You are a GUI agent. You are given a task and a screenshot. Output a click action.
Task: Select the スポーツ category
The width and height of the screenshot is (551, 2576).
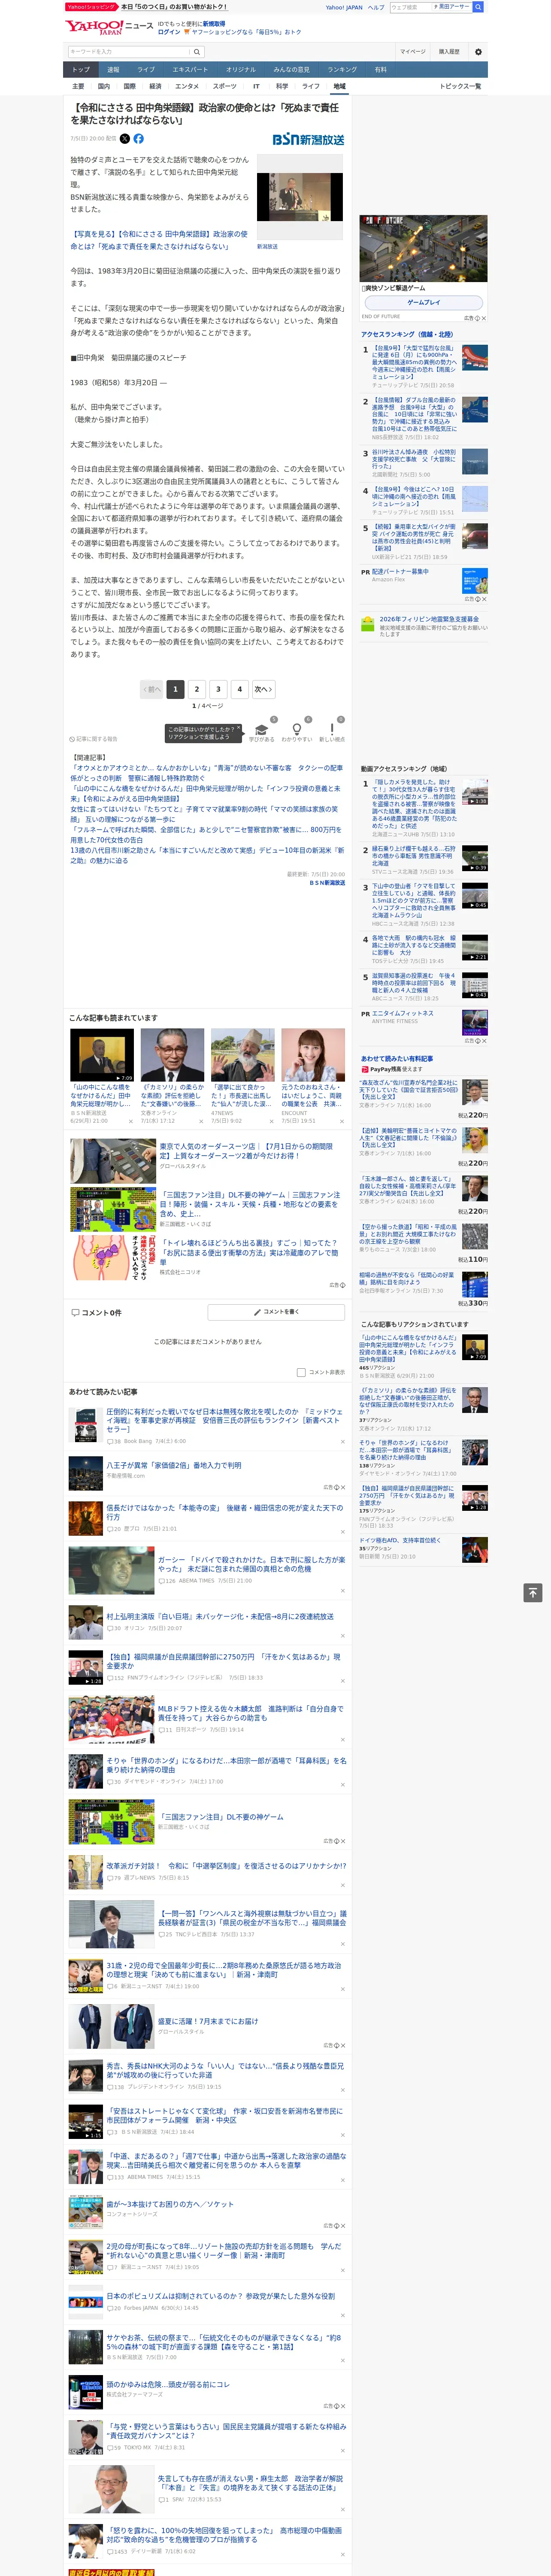225,86
